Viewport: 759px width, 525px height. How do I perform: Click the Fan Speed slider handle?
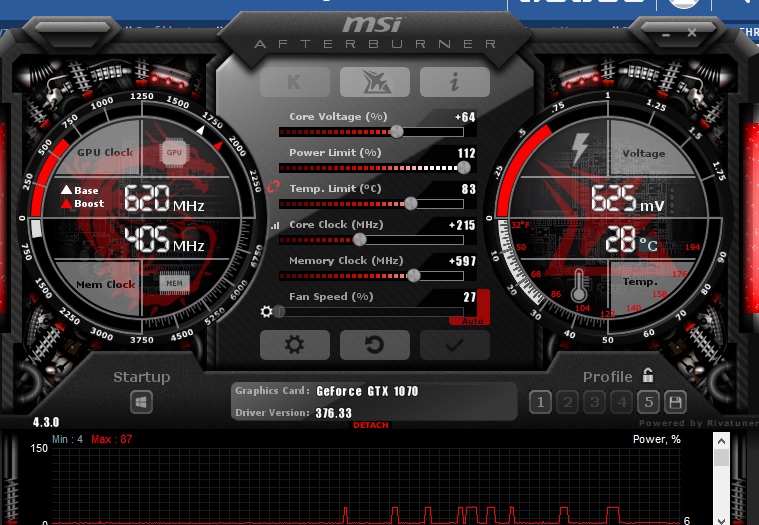click(279, 311)
